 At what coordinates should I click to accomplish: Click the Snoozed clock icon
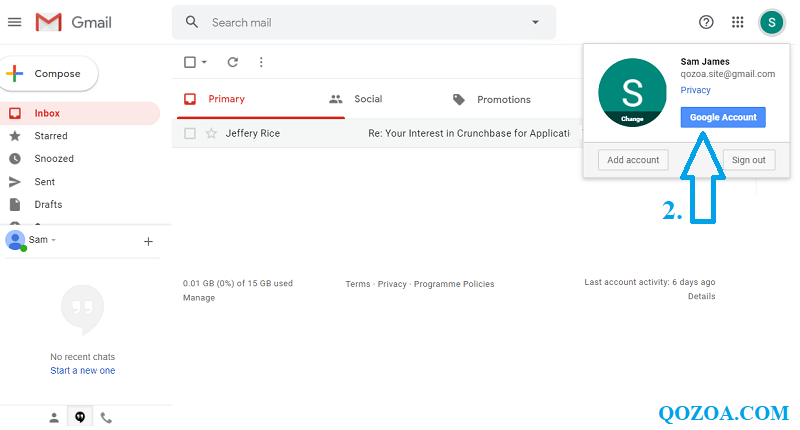[x=15, y=159]
